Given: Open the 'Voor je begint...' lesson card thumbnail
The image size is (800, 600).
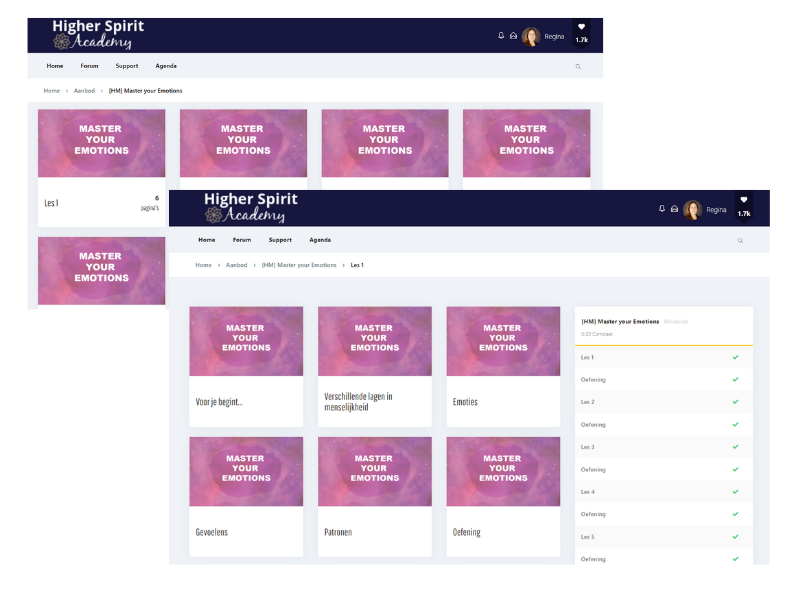Looking at the screenshot, I should [x=246, y=341].
